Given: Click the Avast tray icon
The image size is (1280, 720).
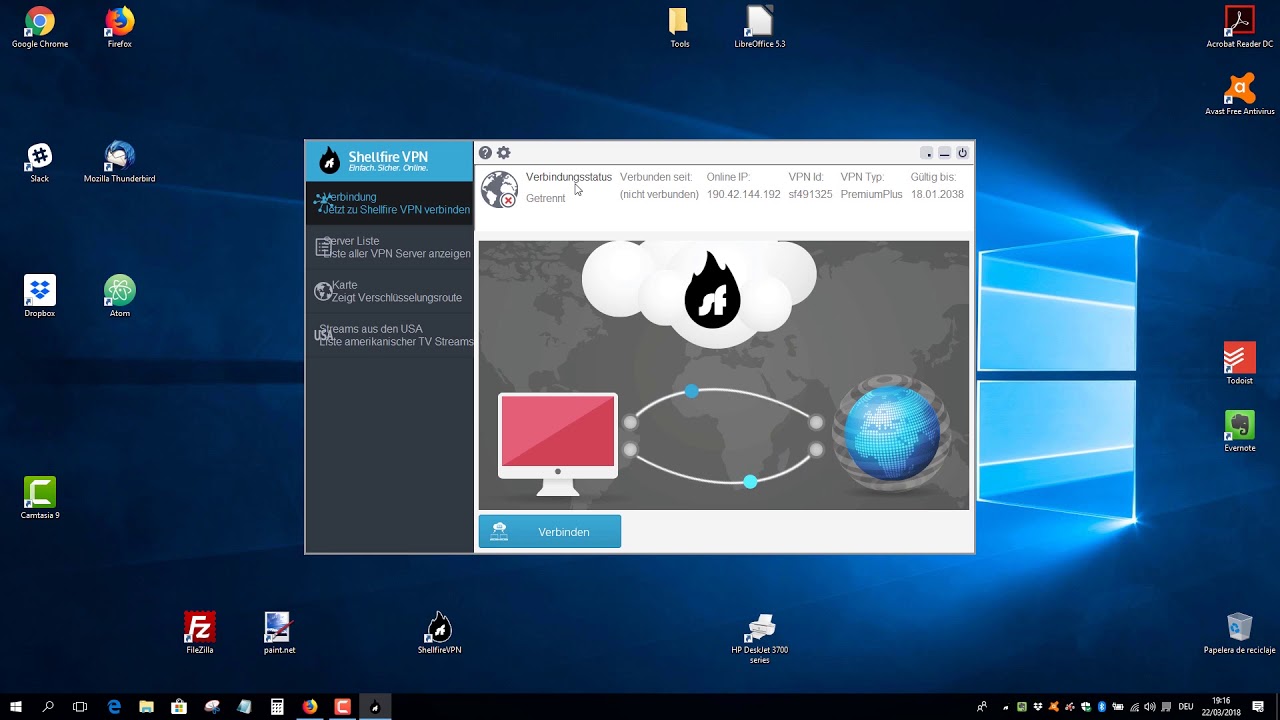Looking at the screenshot, I should click(x=1054, y=707).
